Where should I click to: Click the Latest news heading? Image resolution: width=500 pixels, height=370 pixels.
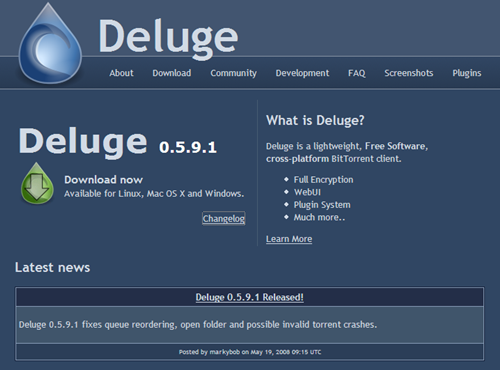(53, 267)
